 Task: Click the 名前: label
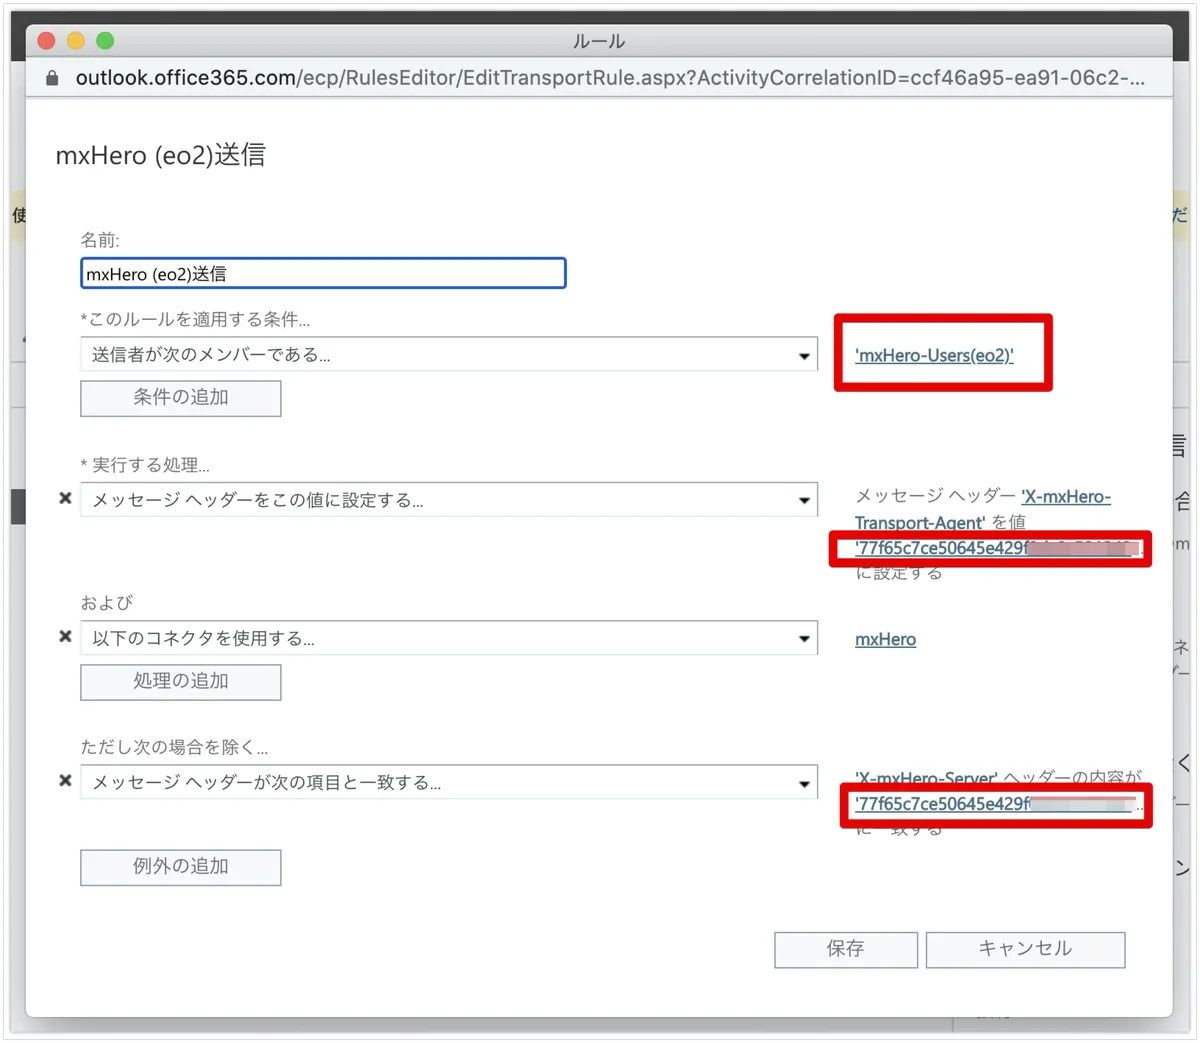coord(100,240)
